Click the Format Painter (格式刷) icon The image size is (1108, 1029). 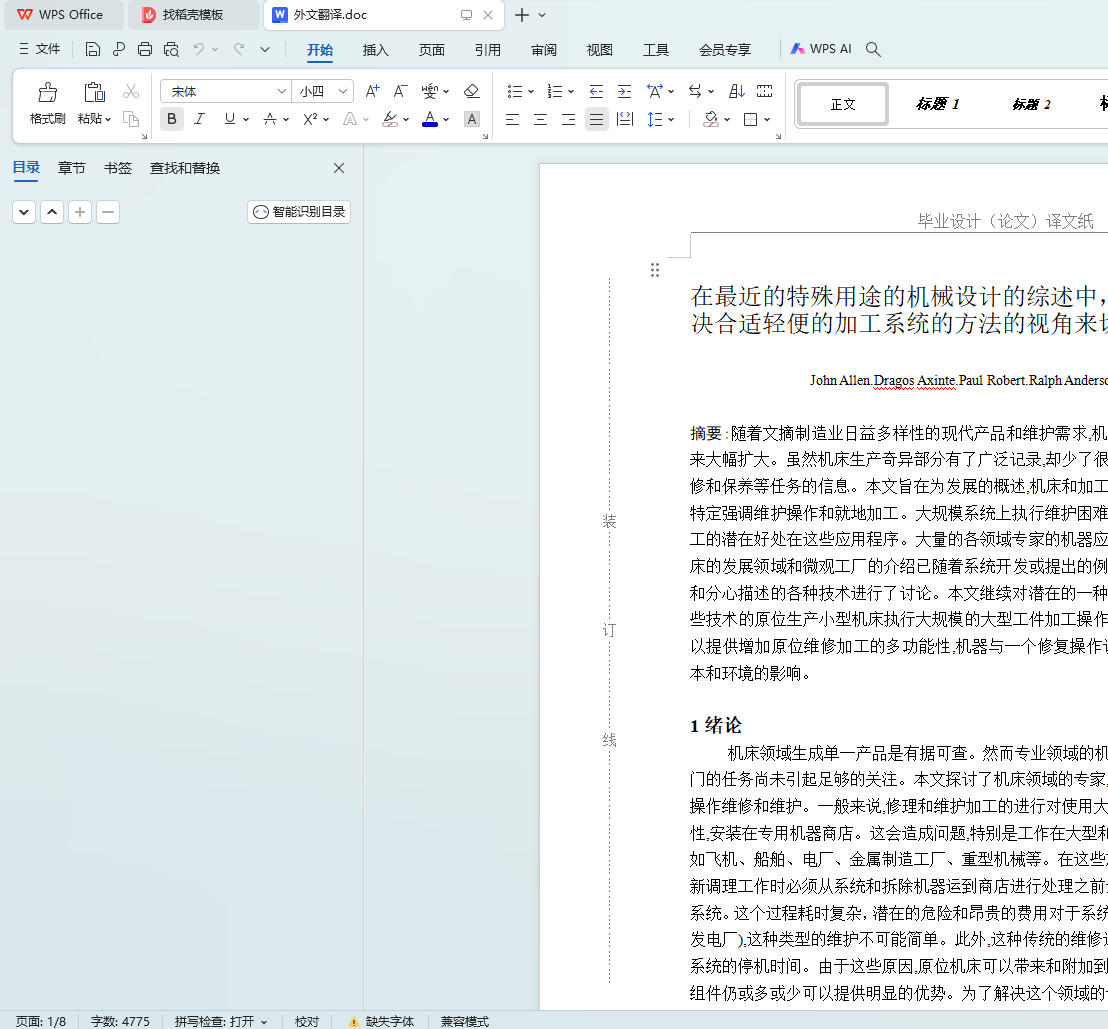[x=47, y=93]
